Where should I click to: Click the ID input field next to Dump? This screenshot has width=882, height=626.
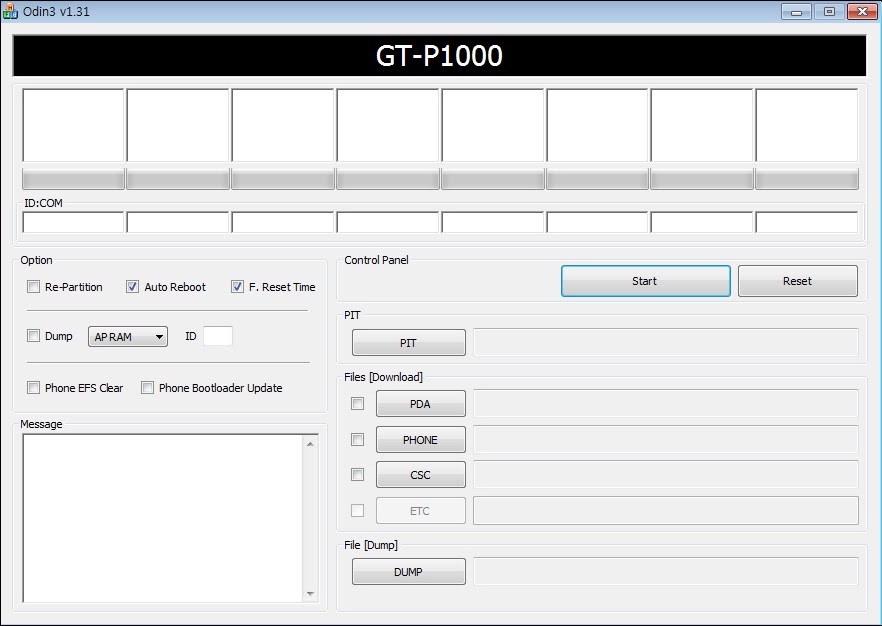[x=218, y=336]
